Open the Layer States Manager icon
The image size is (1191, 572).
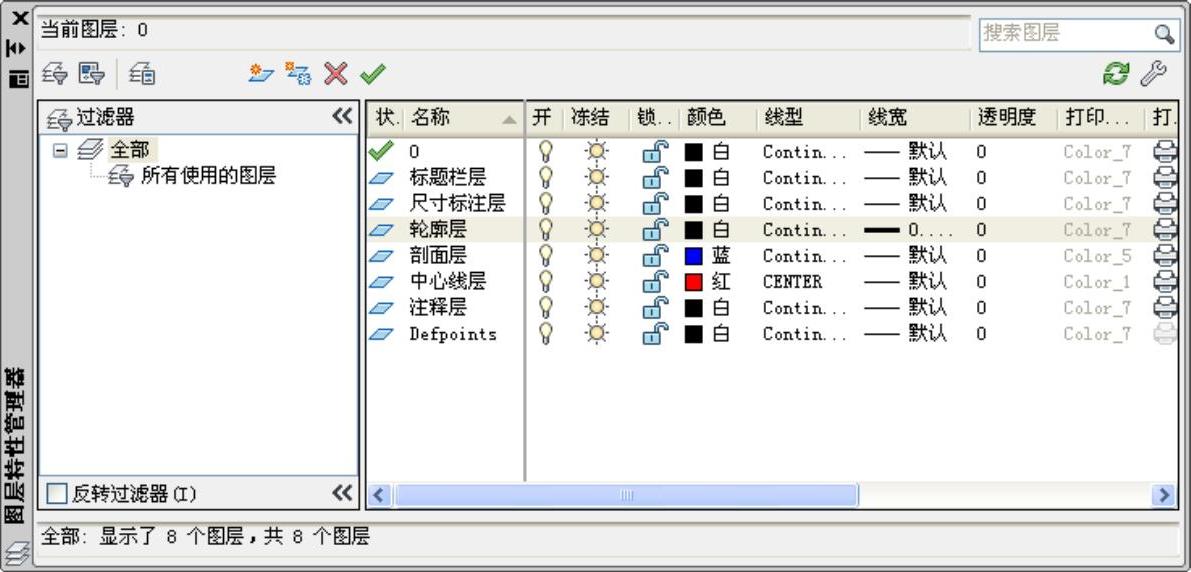pyautogui.click(x=142, y=73)
